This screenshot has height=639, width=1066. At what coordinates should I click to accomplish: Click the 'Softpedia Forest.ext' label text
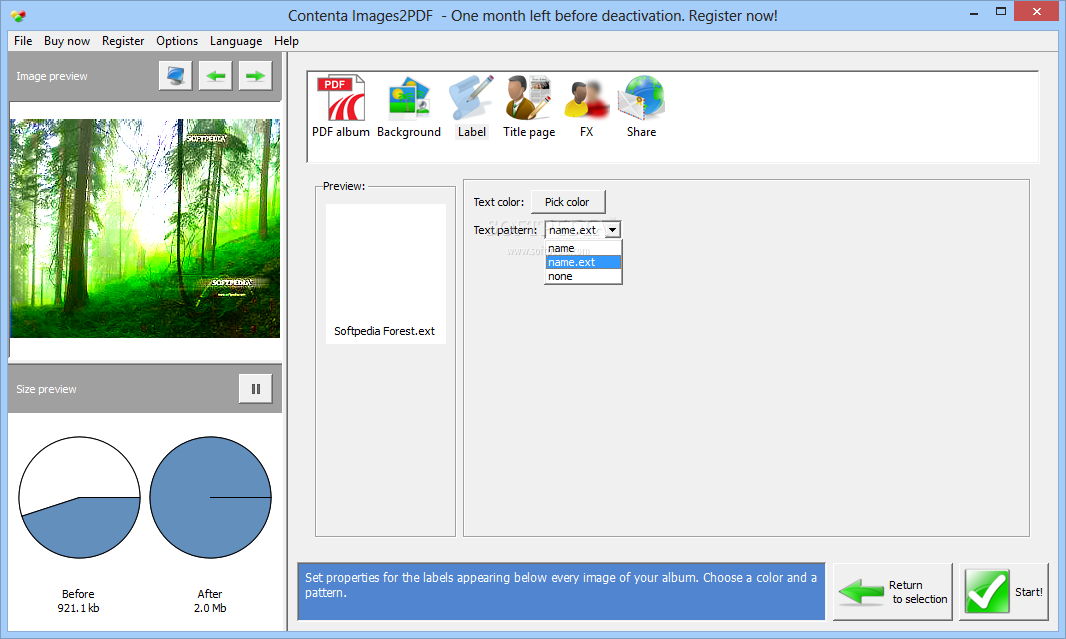384,331
